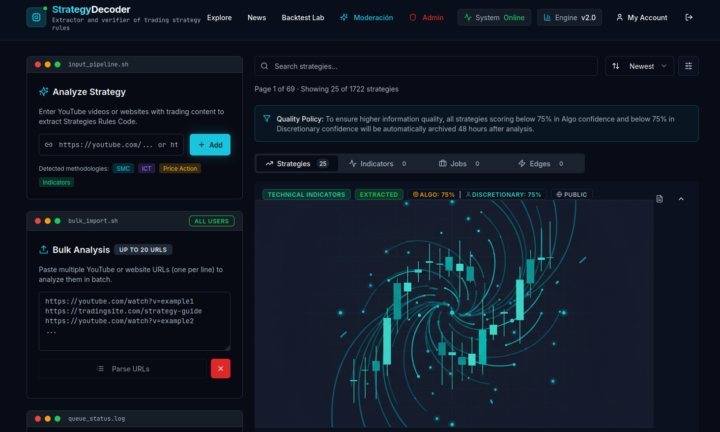This screenshot has width=720, height=432.
Task: Click the My Account user icon
Action: point(619,17)
